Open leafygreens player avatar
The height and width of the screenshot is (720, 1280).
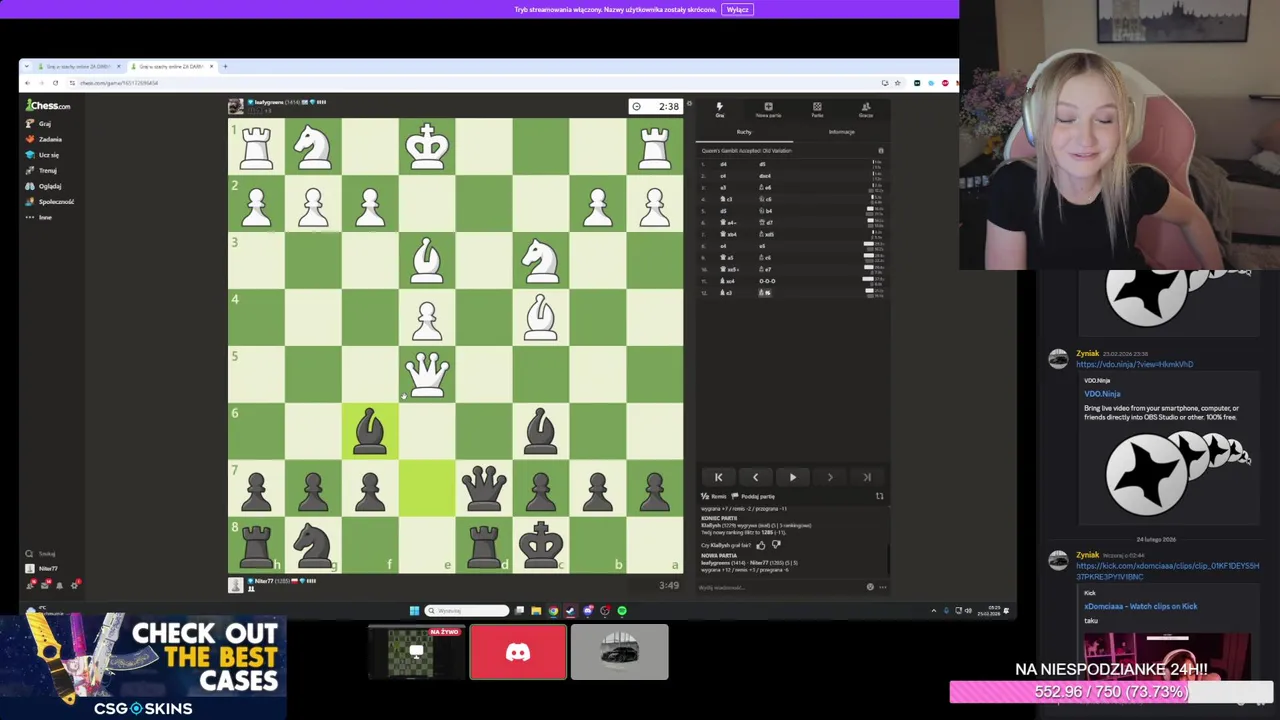236,106
